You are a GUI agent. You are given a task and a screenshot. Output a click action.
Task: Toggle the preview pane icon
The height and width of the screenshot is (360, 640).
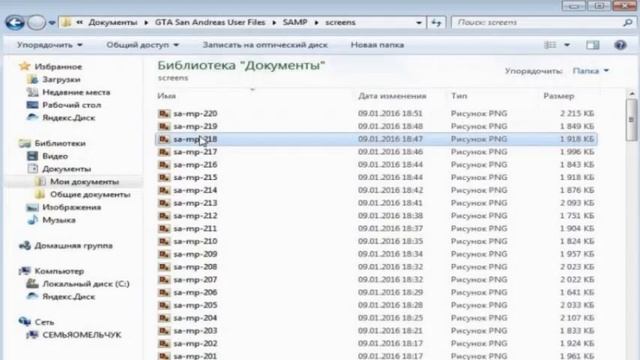click(593, 45)
